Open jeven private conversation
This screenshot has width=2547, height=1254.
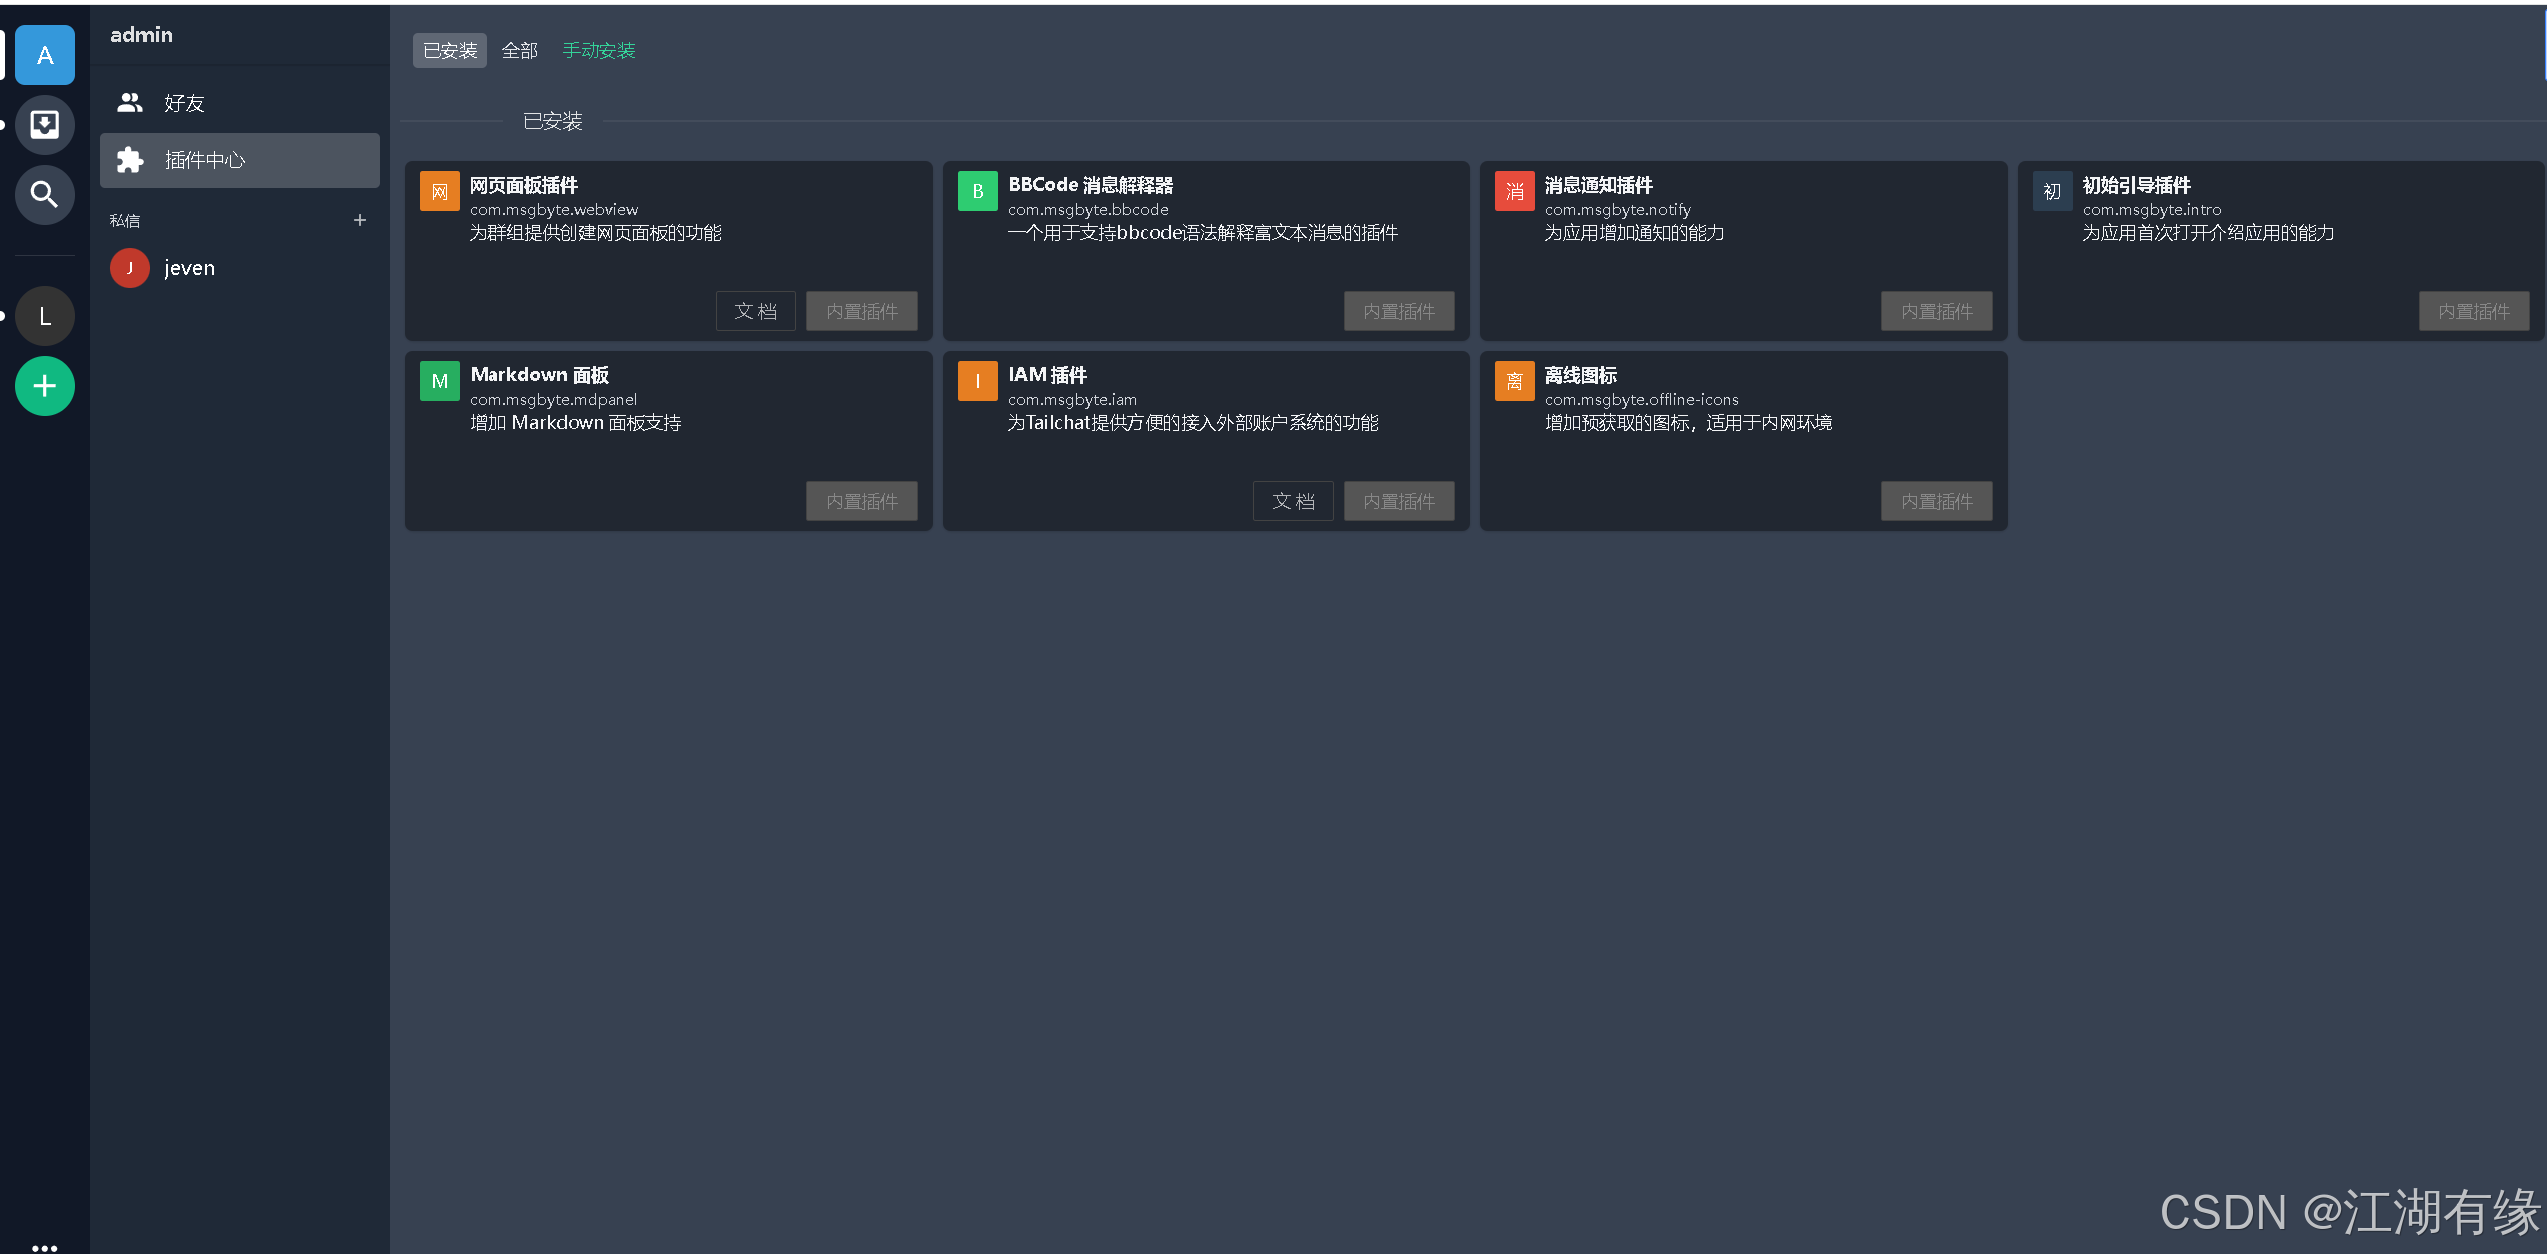189,268
